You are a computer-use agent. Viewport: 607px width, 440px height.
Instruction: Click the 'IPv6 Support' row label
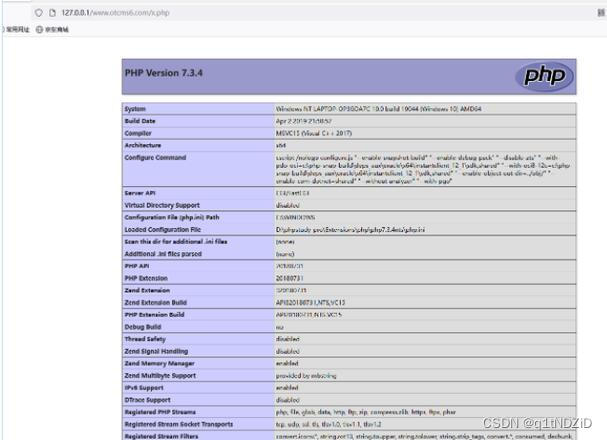(144, 388)
